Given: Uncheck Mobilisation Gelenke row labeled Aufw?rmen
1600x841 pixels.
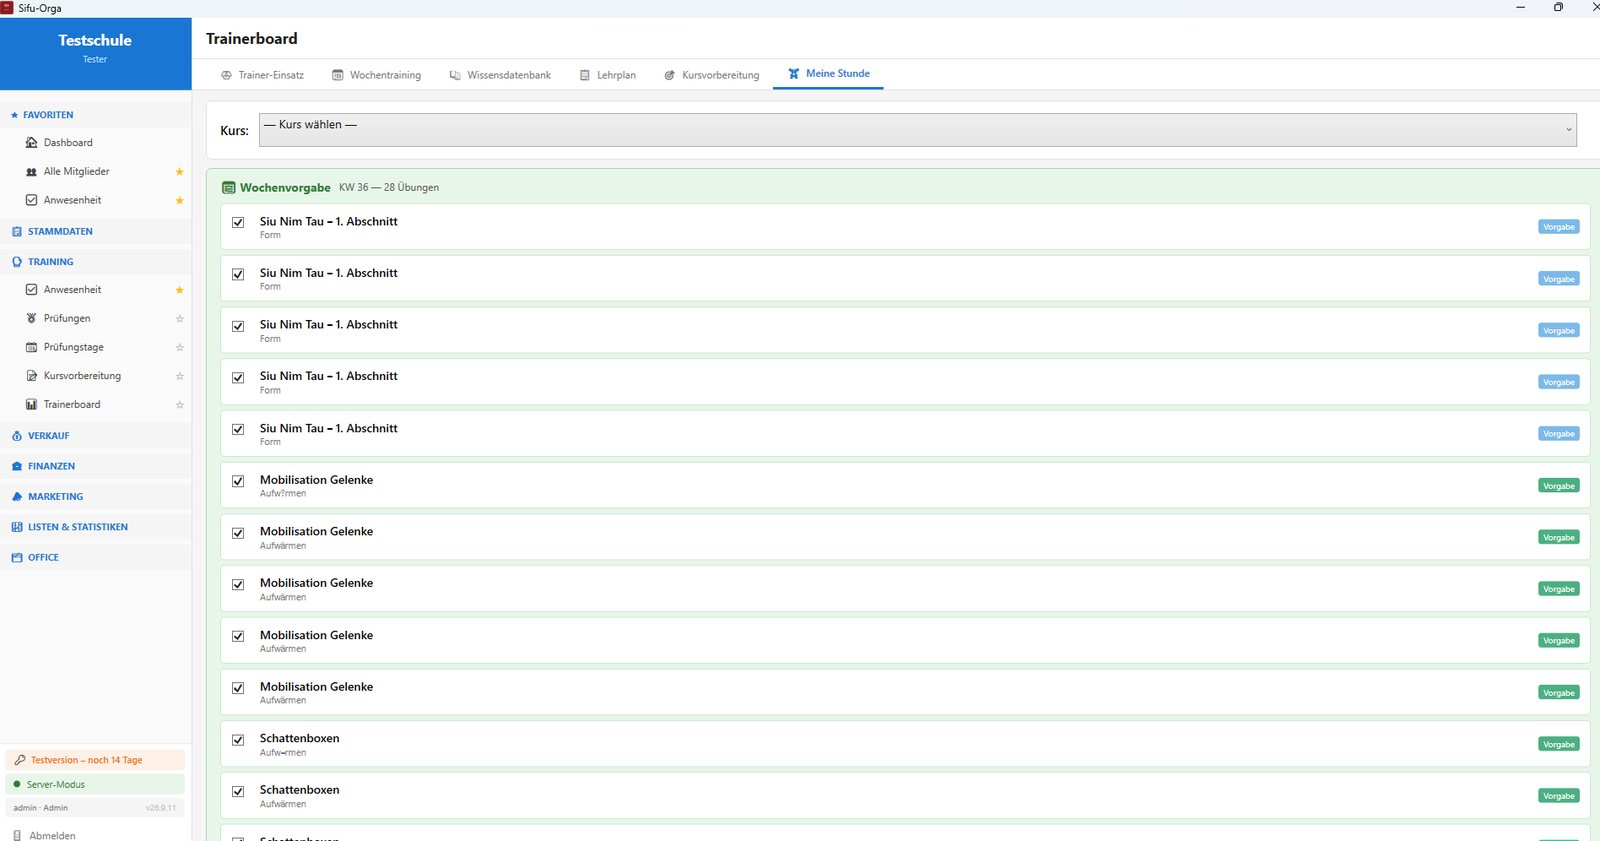Looking at the screenshot, I should (238, 481).
